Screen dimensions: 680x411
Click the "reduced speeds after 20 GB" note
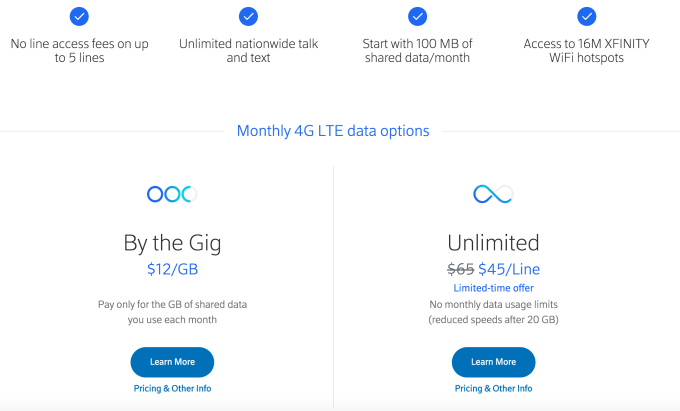pyautogui.click(x=493, y=319)
